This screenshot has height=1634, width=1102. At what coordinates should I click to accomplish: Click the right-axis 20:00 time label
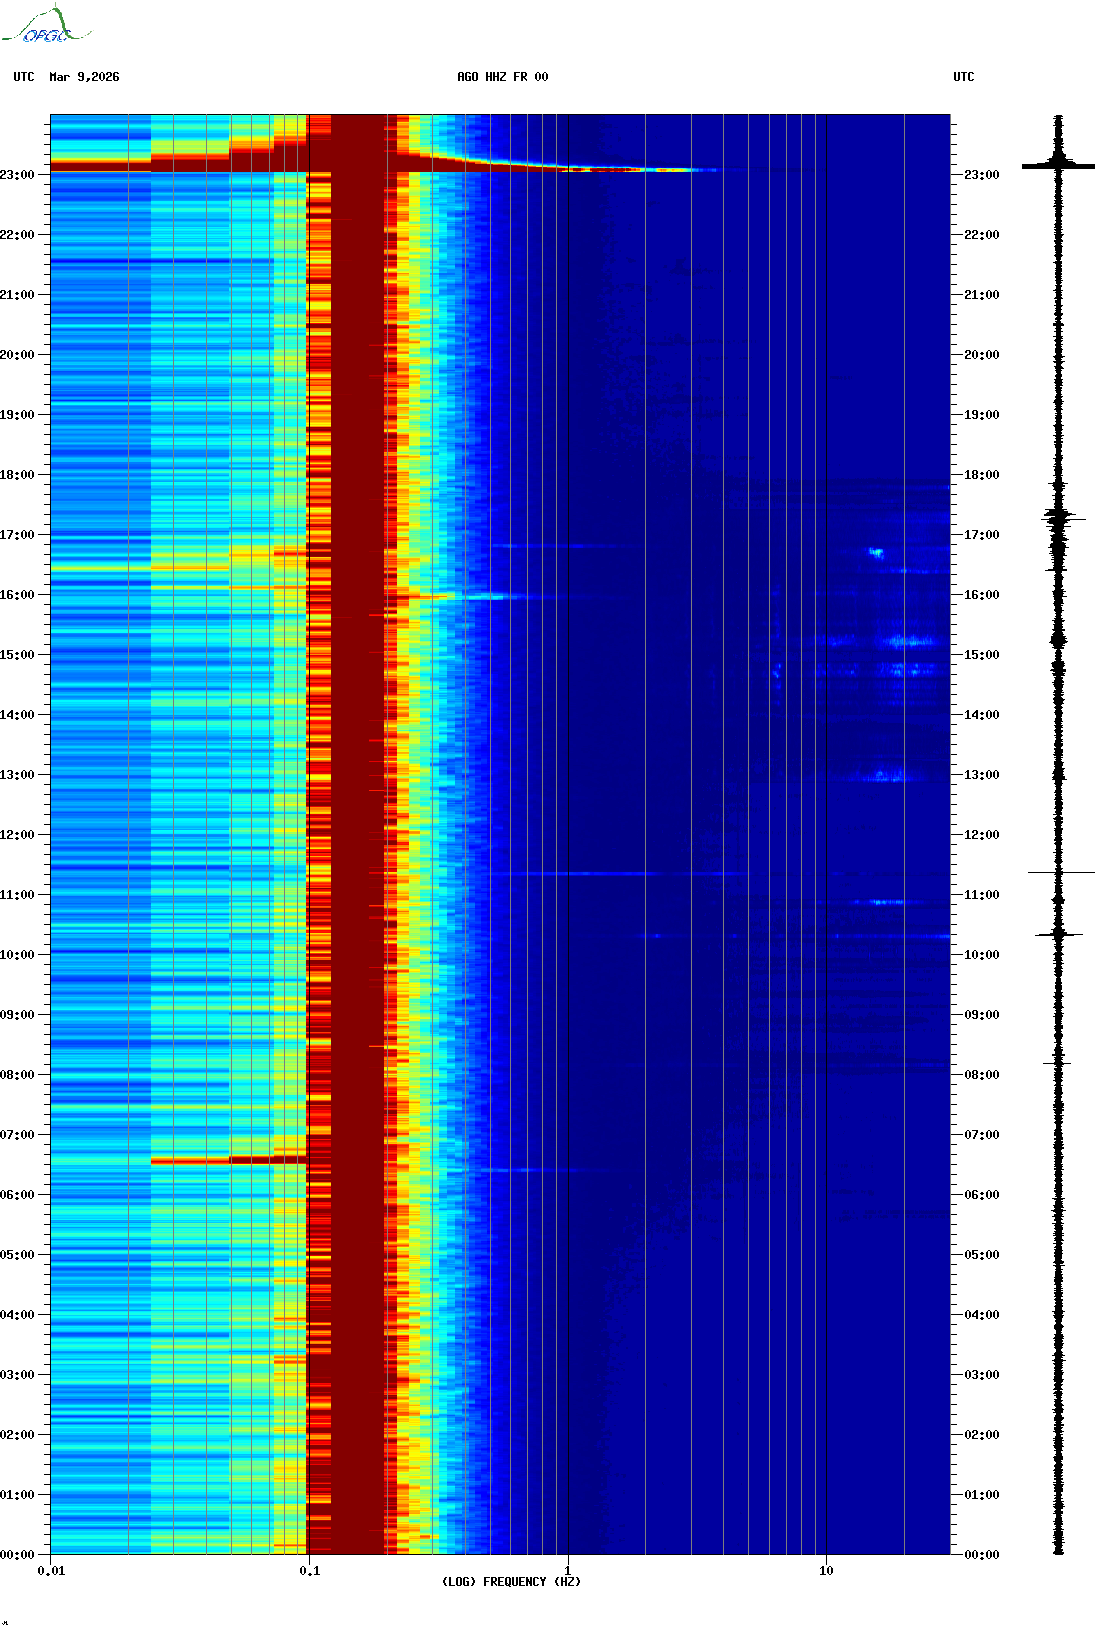click(x=982, y=355)
